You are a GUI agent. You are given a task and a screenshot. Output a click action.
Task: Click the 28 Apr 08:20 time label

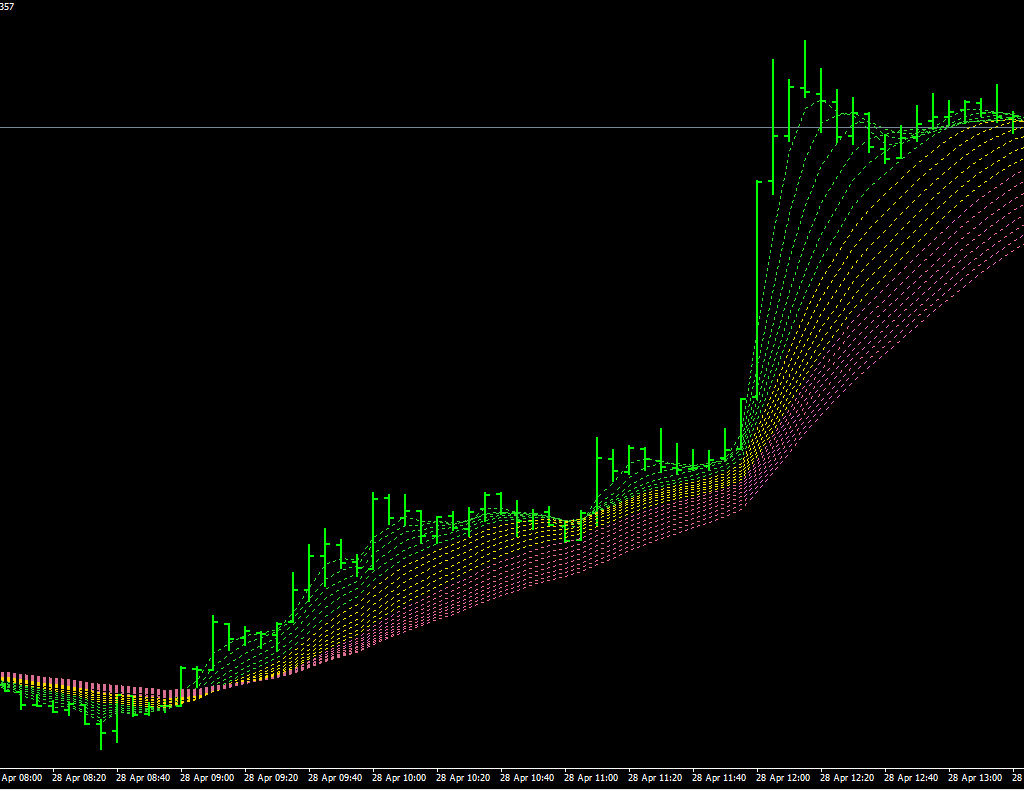(80, 777)
